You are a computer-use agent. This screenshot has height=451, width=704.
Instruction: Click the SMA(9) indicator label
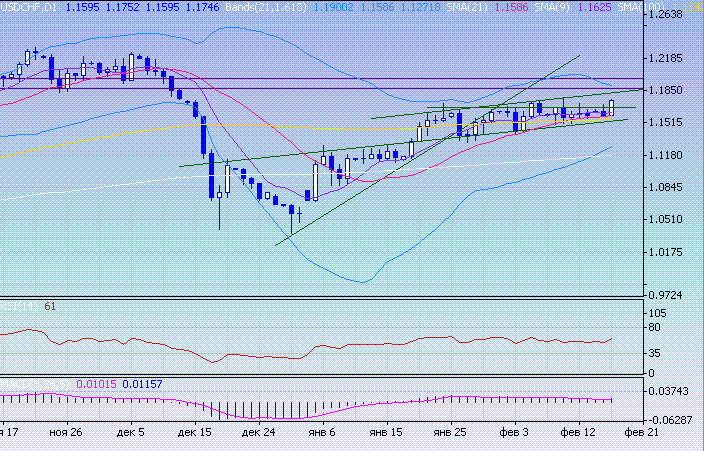pyautogui.click(x=587, y=6)
